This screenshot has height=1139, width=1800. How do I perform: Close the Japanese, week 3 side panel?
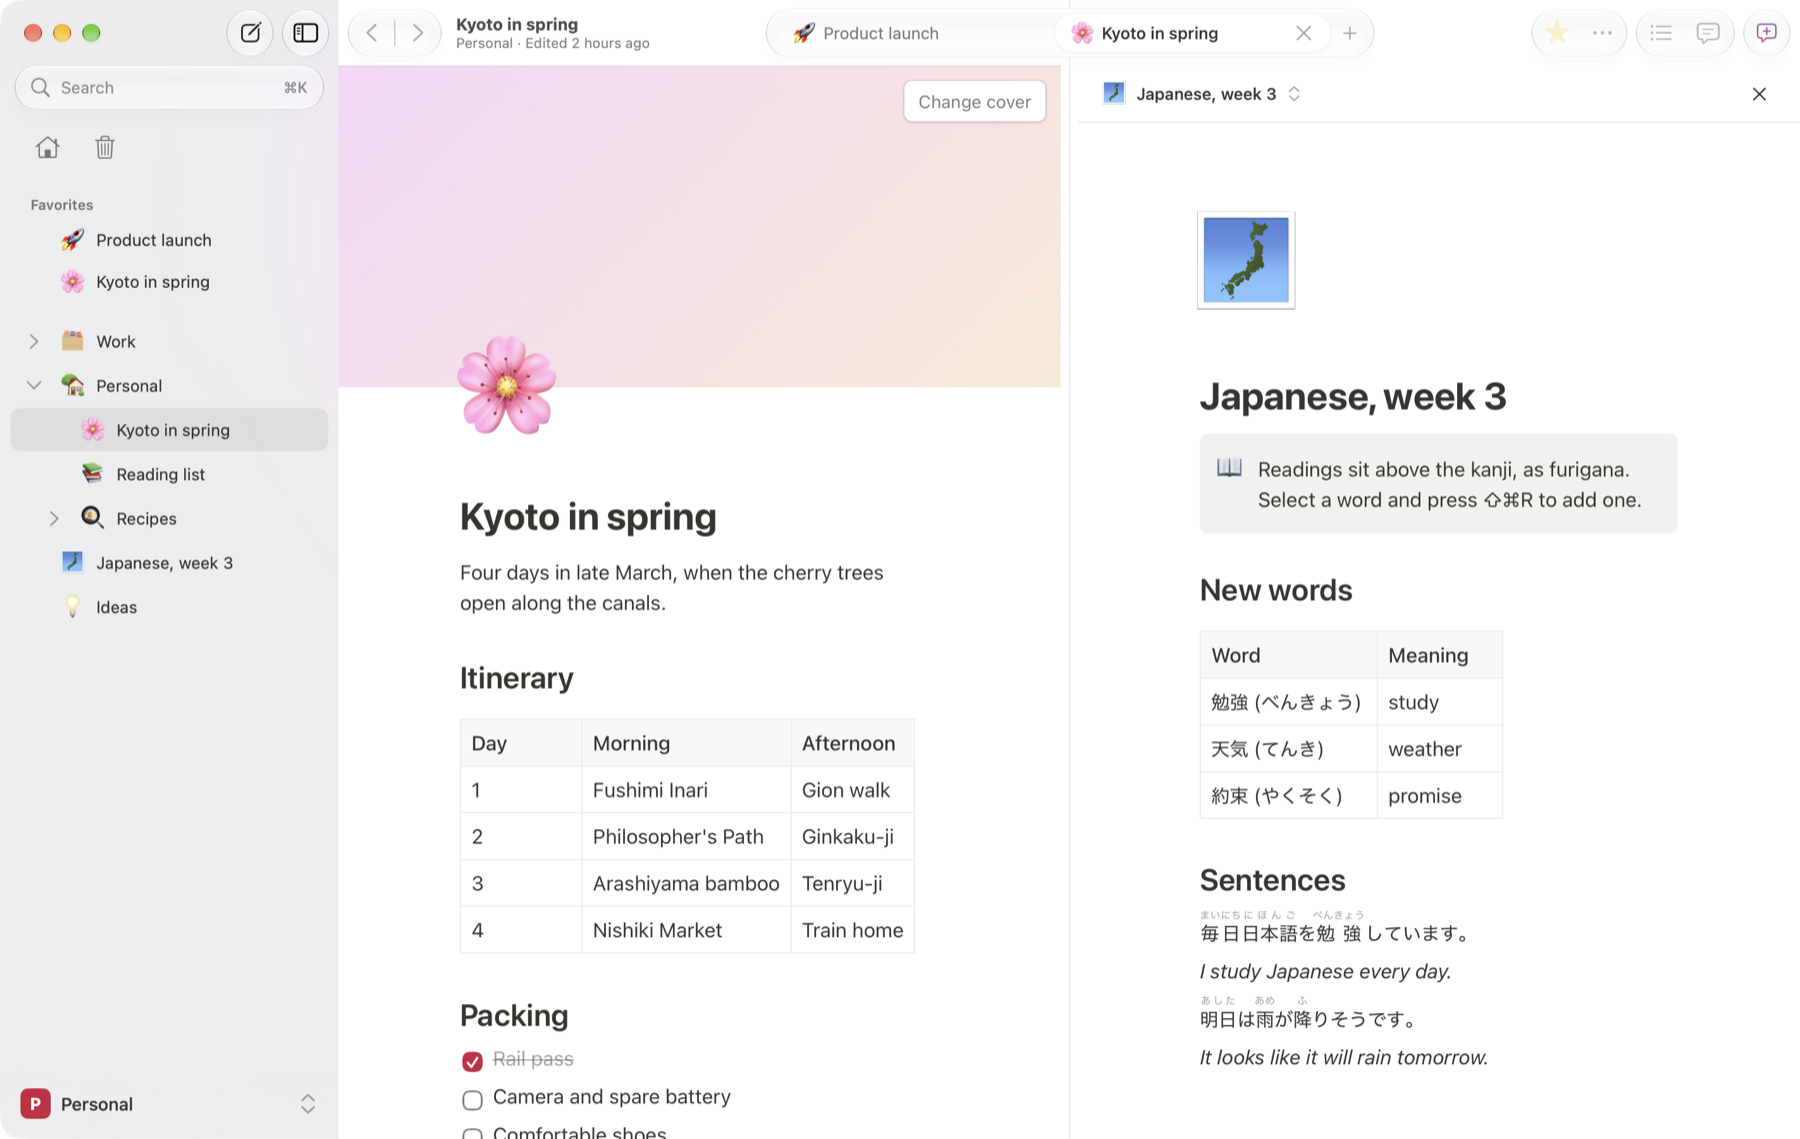pos(1759,94)
